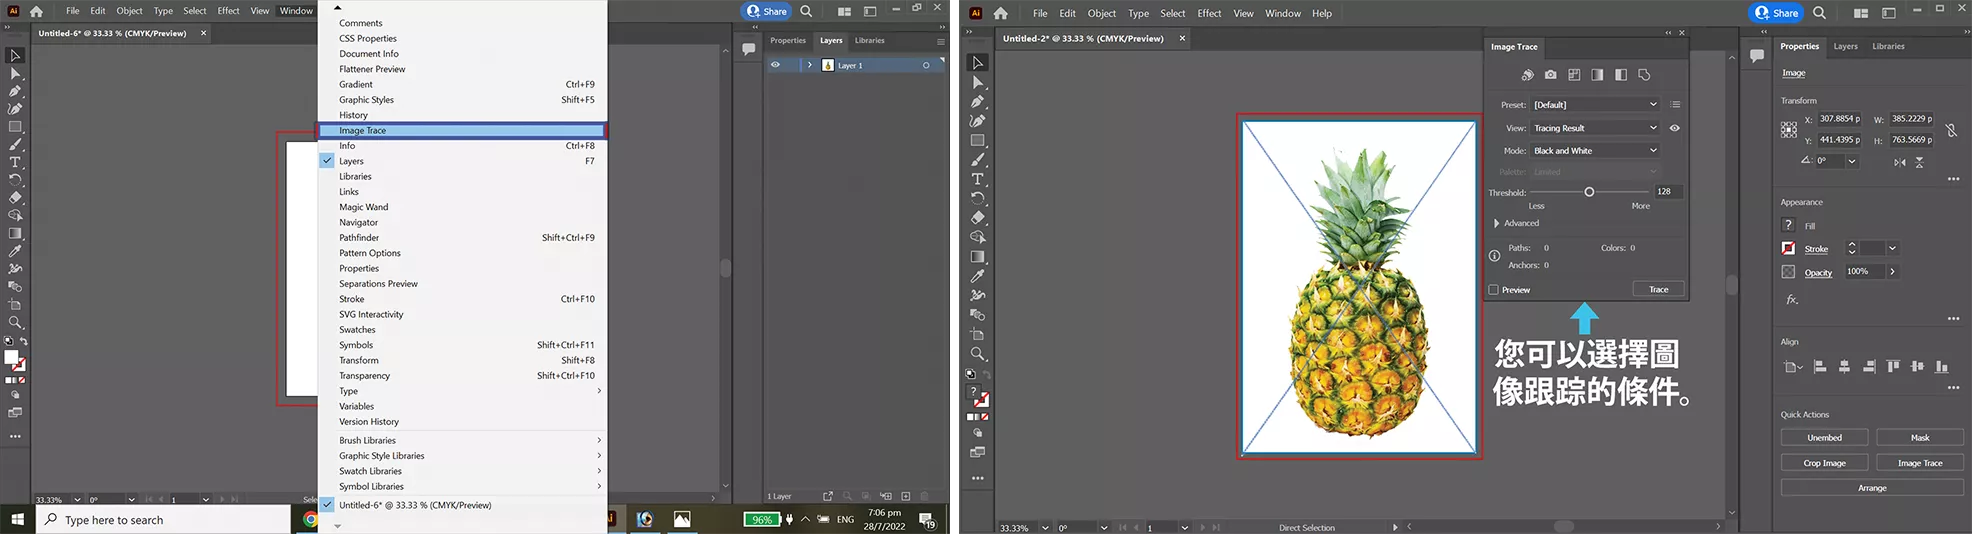Open the fx effects menu icon
This screenshot has height=534, width=1972.
[x=1791, y=299]
